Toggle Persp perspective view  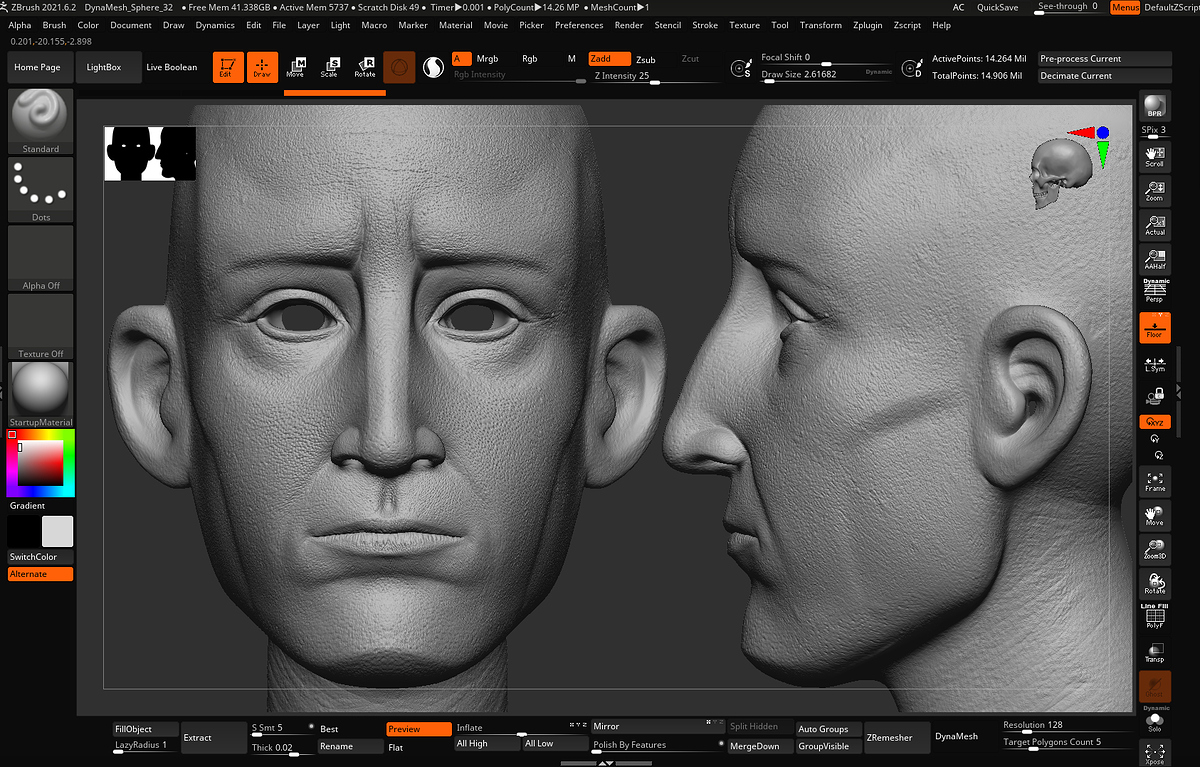(x=1155, y=291)
